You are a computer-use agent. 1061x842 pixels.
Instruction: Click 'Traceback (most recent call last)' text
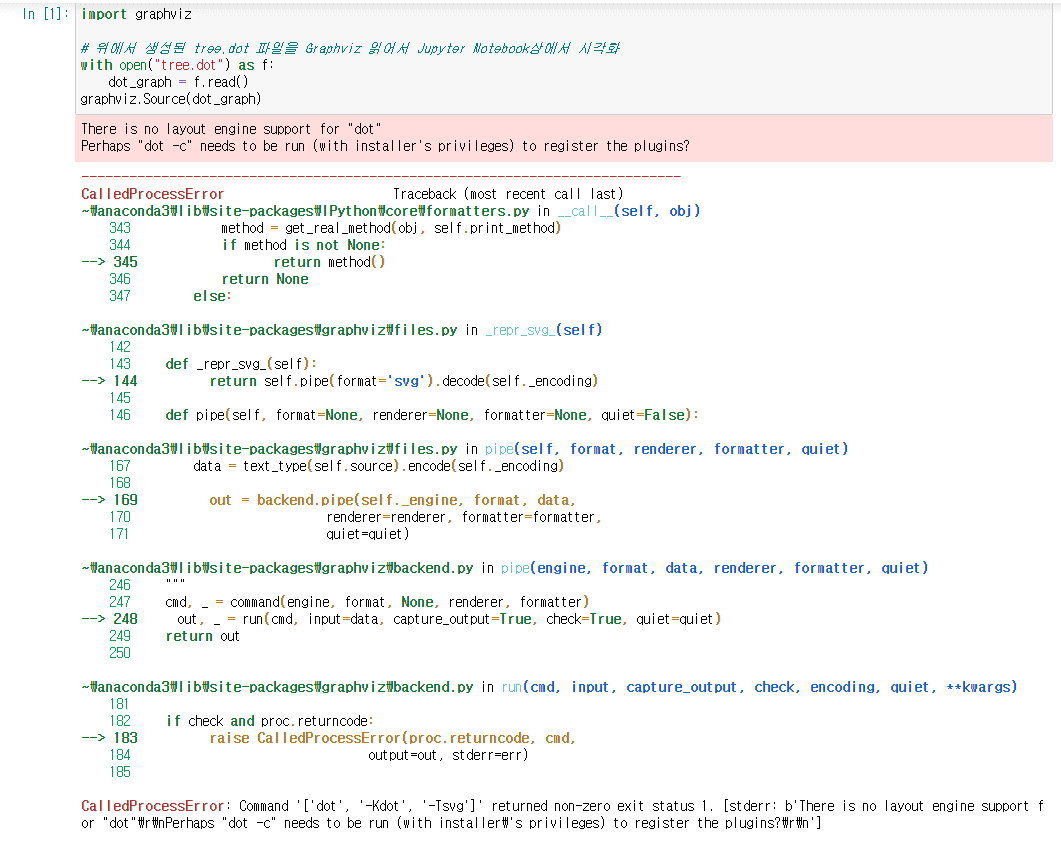[x=508, y=194]
